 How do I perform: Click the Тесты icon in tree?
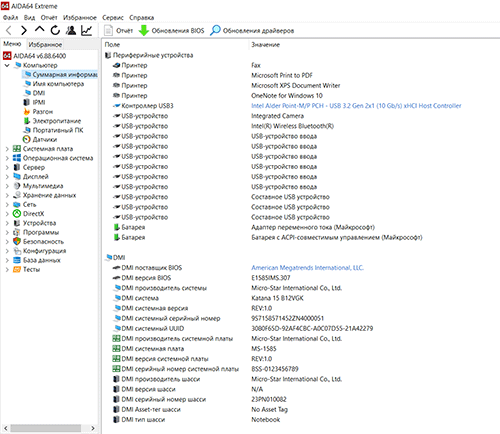tap(17, 269)
